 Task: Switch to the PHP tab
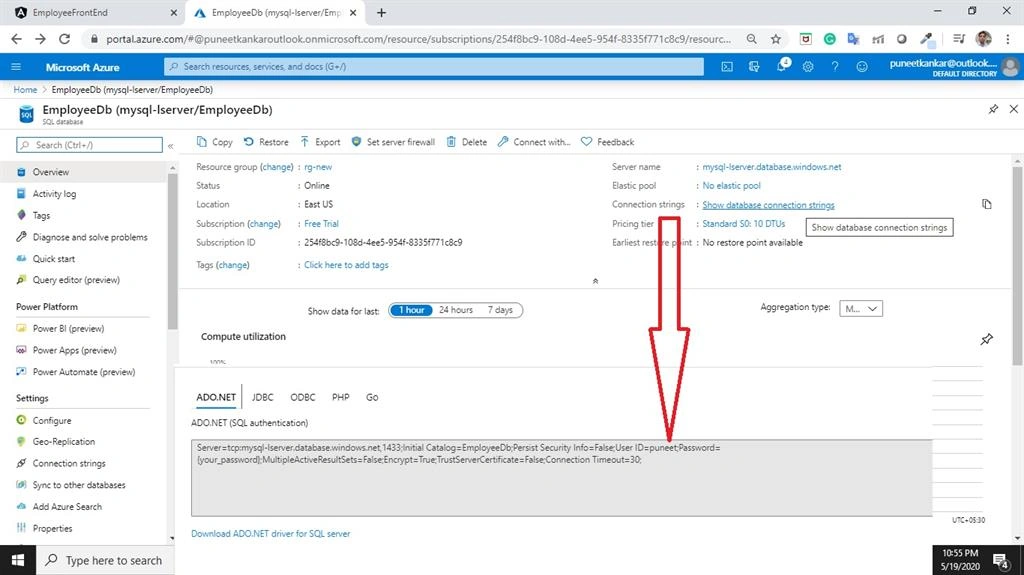[341, 397]
